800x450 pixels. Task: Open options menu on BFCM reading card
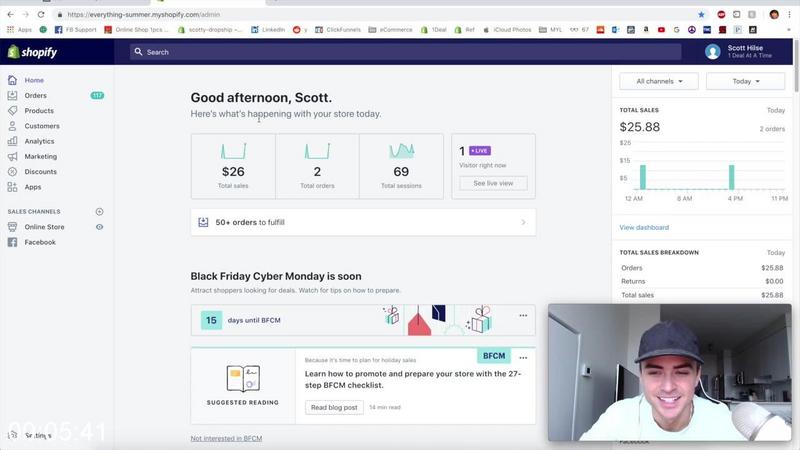coord(523,358)
